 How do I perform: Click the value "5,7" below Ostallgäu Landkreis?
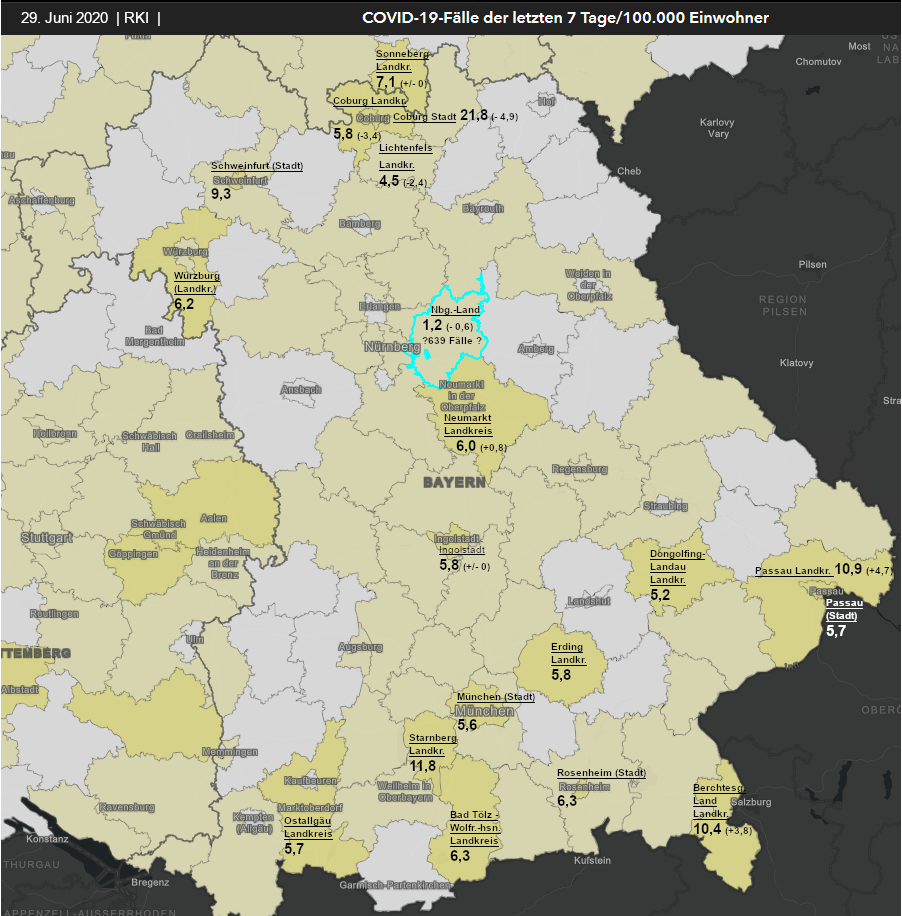(294, 848)
